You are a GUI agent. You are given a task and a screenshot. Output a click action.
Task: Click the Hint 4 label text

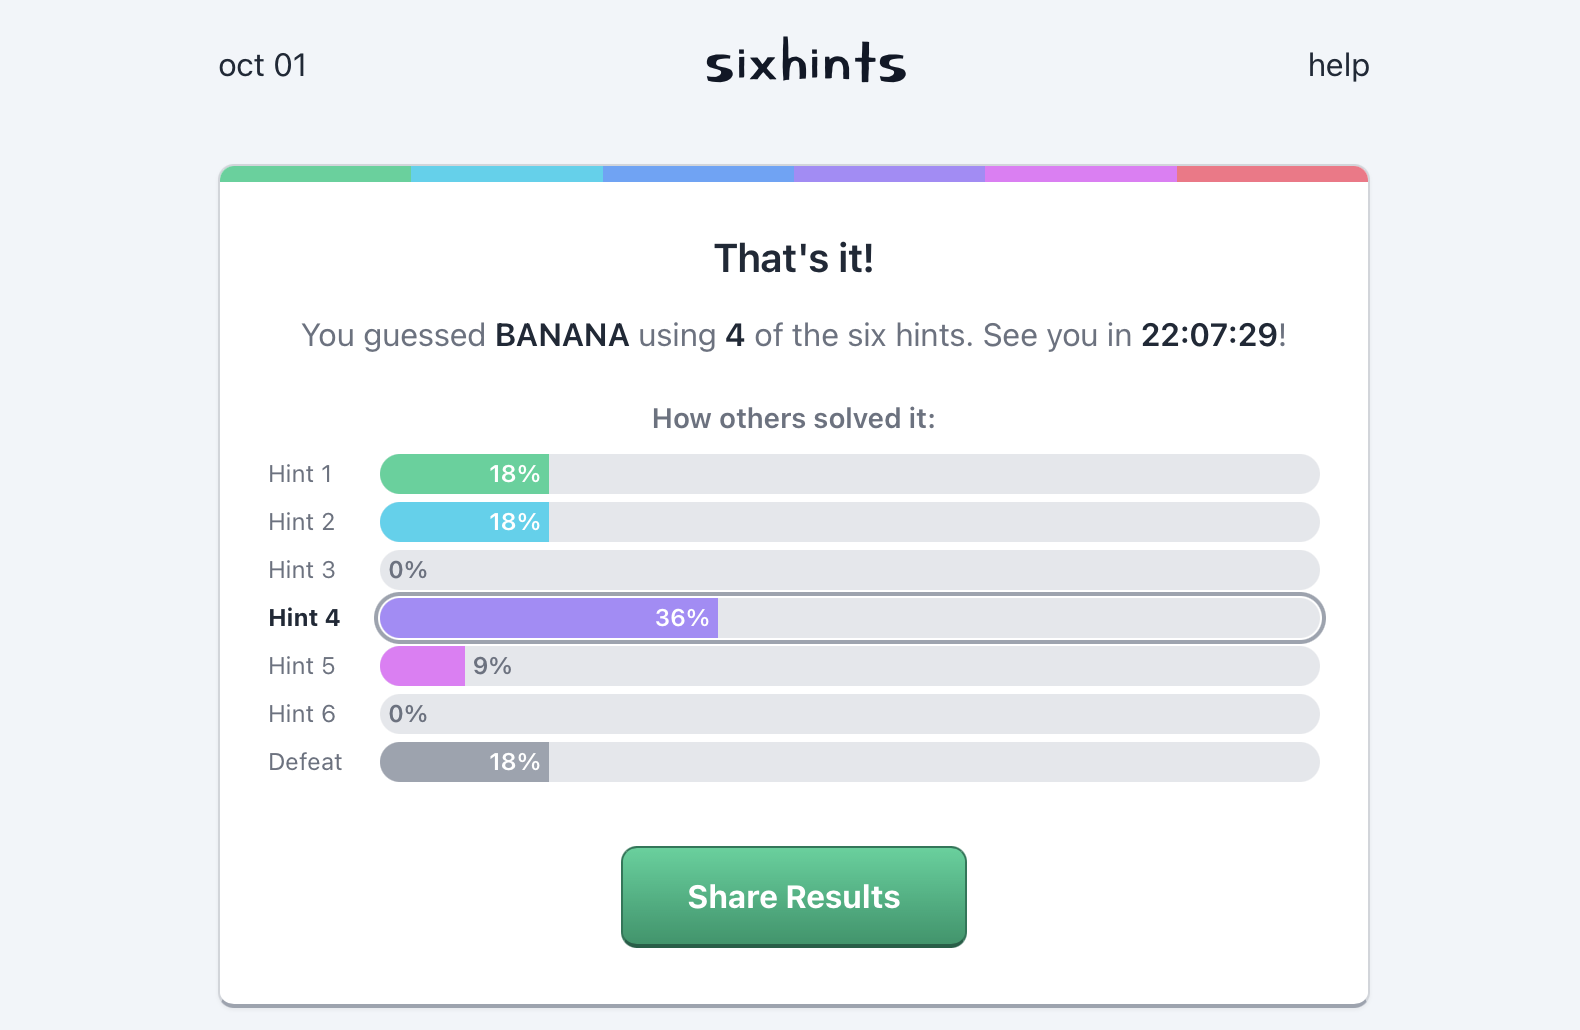click(x=303, y=618)
